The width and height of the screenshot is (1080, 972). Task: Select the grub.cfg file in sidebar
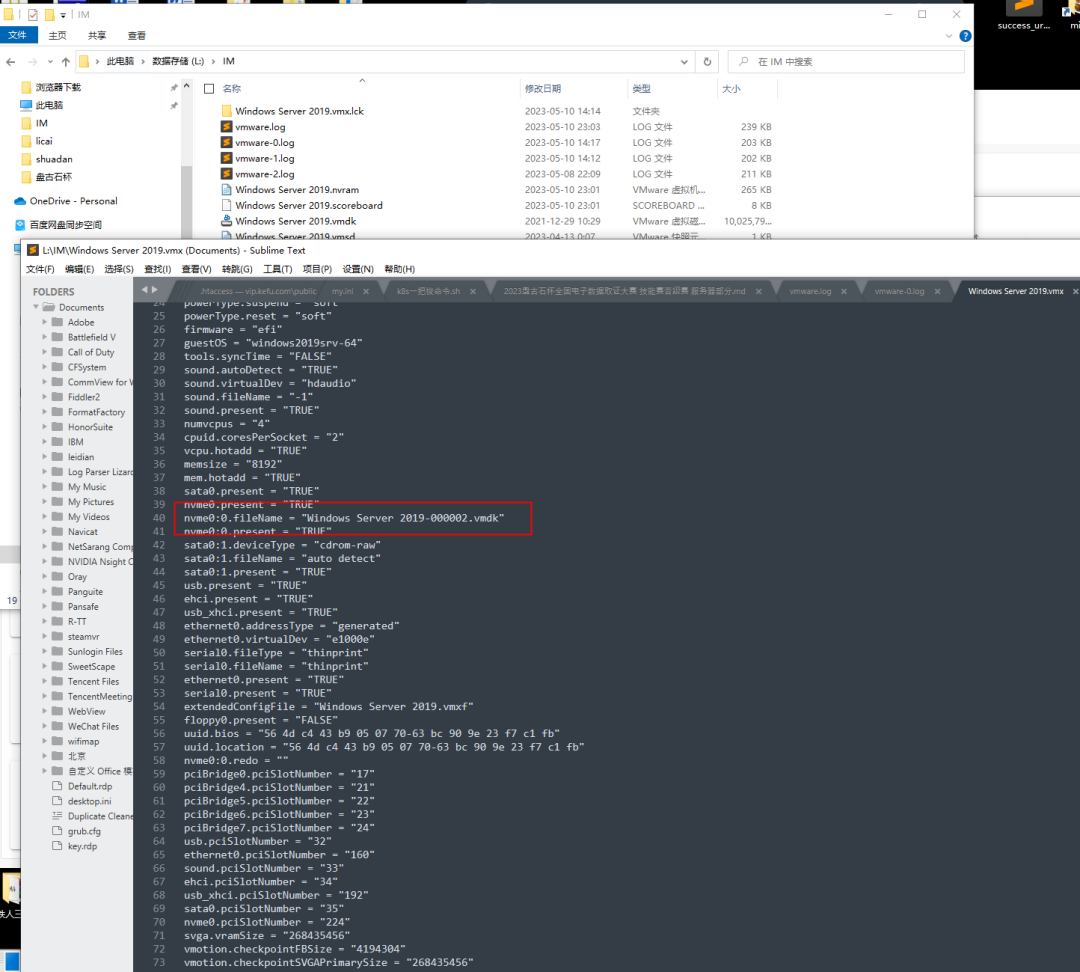[84, 831]
